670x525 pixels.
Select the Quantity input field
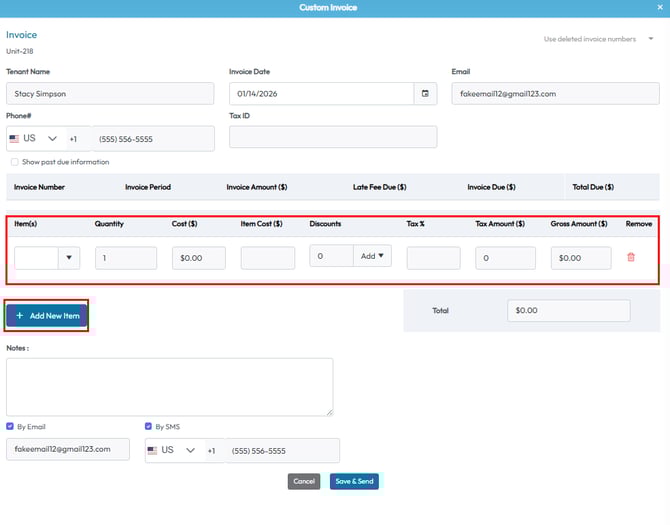point(126,258)
